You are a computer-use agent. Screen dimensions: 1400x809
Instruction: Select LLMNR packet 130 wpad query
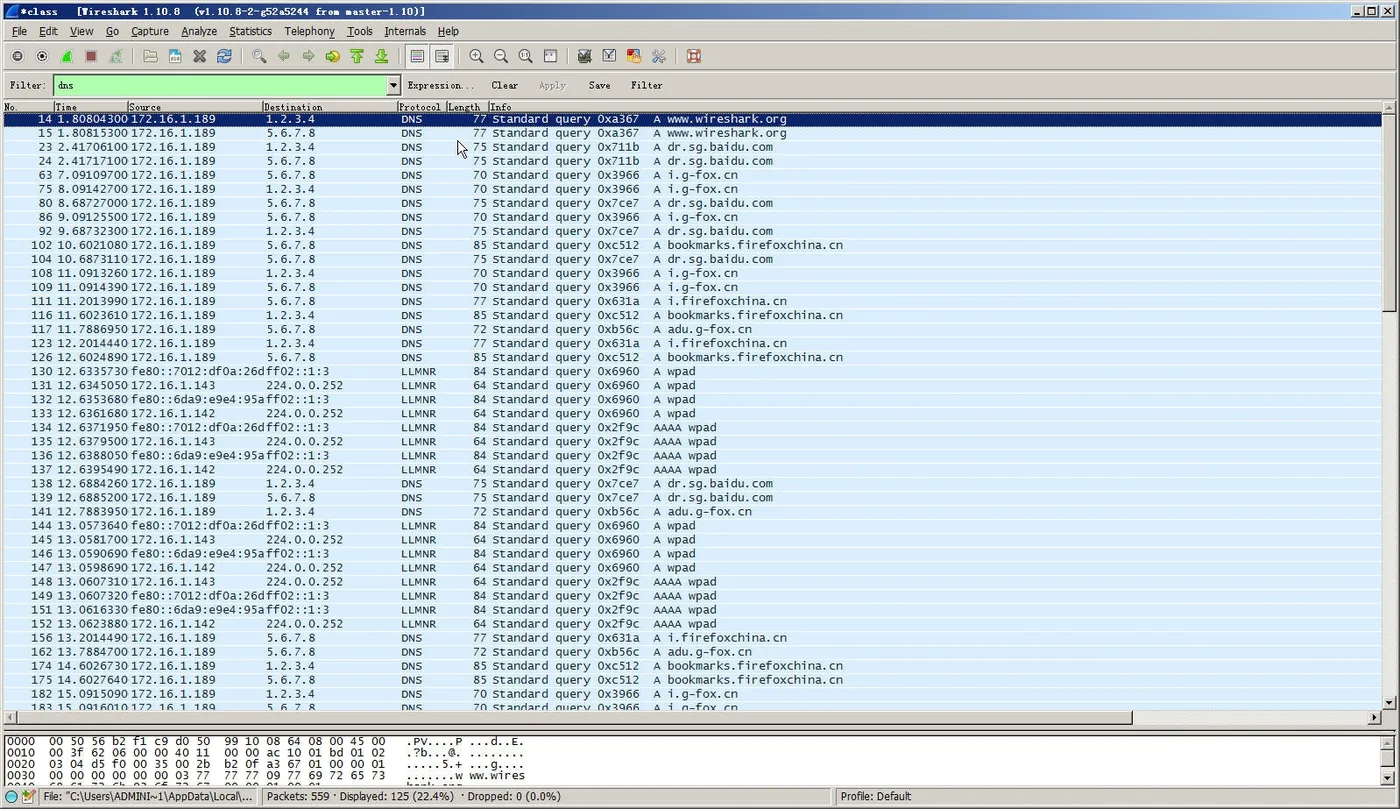(692, 371)
